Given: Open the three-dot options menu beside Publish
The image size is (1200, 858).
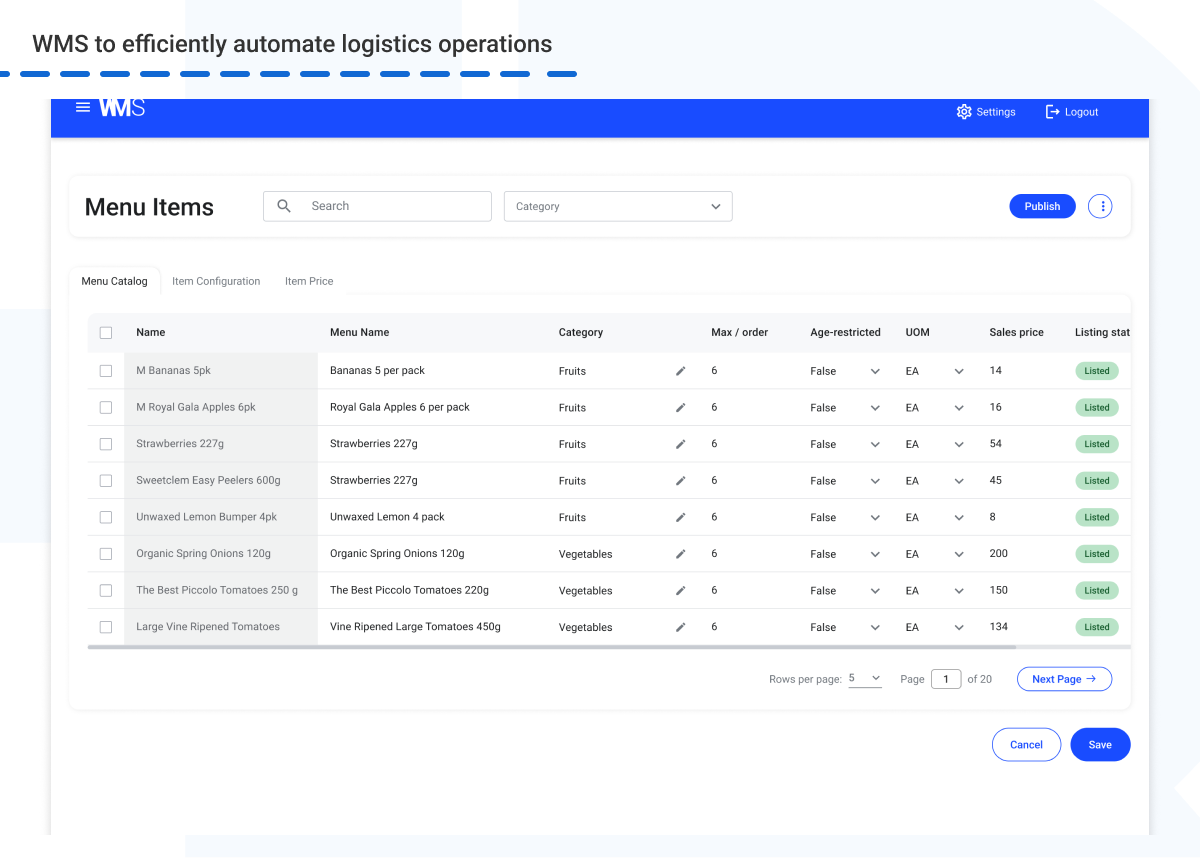Looking at the screenshot, I should click(1100, 206).
